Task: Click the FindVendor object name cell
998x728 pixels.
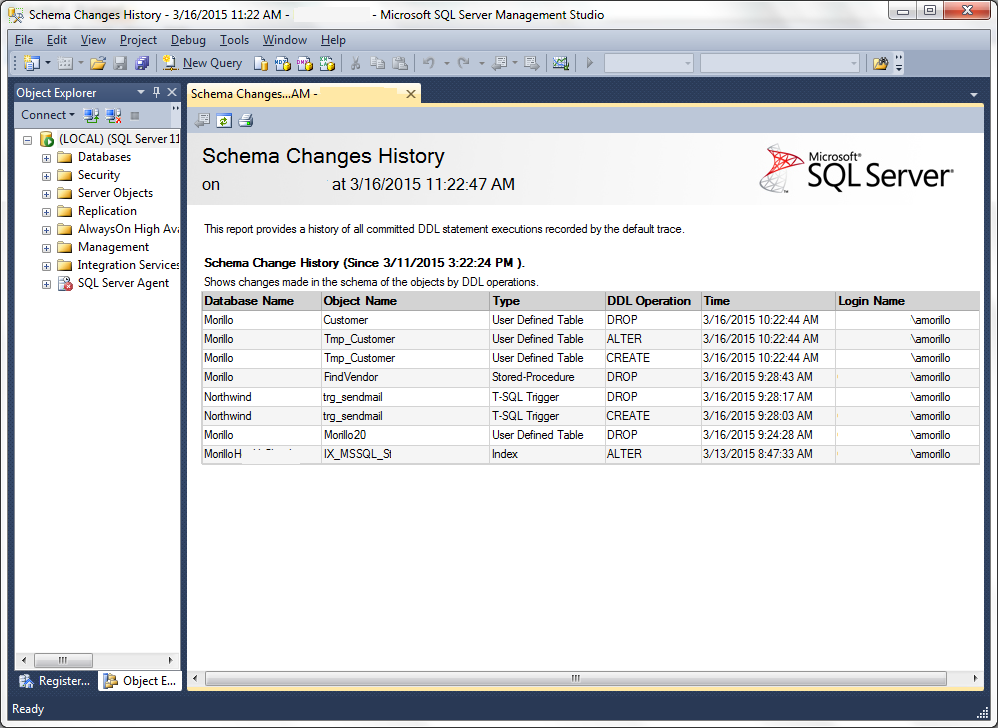Action: (405, 377)
